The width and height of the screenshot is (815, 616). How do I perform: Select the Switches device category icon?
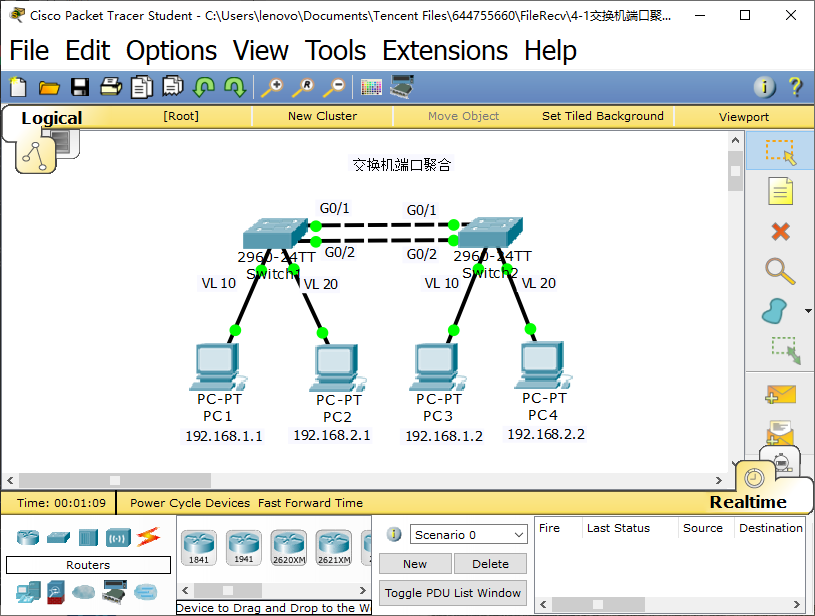tap(58, 538)
